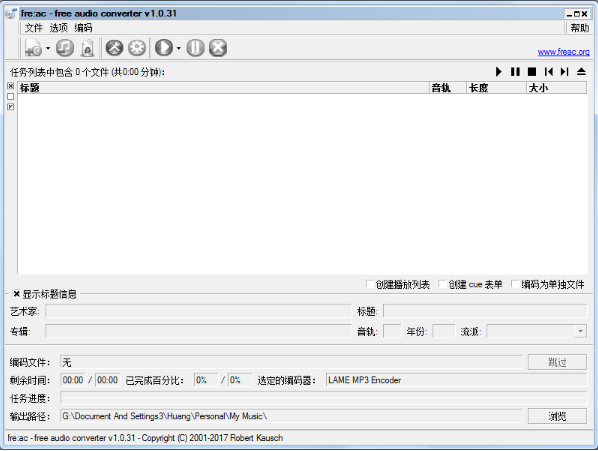
Task: Click the 年份 input field
Action: pyautogui.click(x=444, y=331)
